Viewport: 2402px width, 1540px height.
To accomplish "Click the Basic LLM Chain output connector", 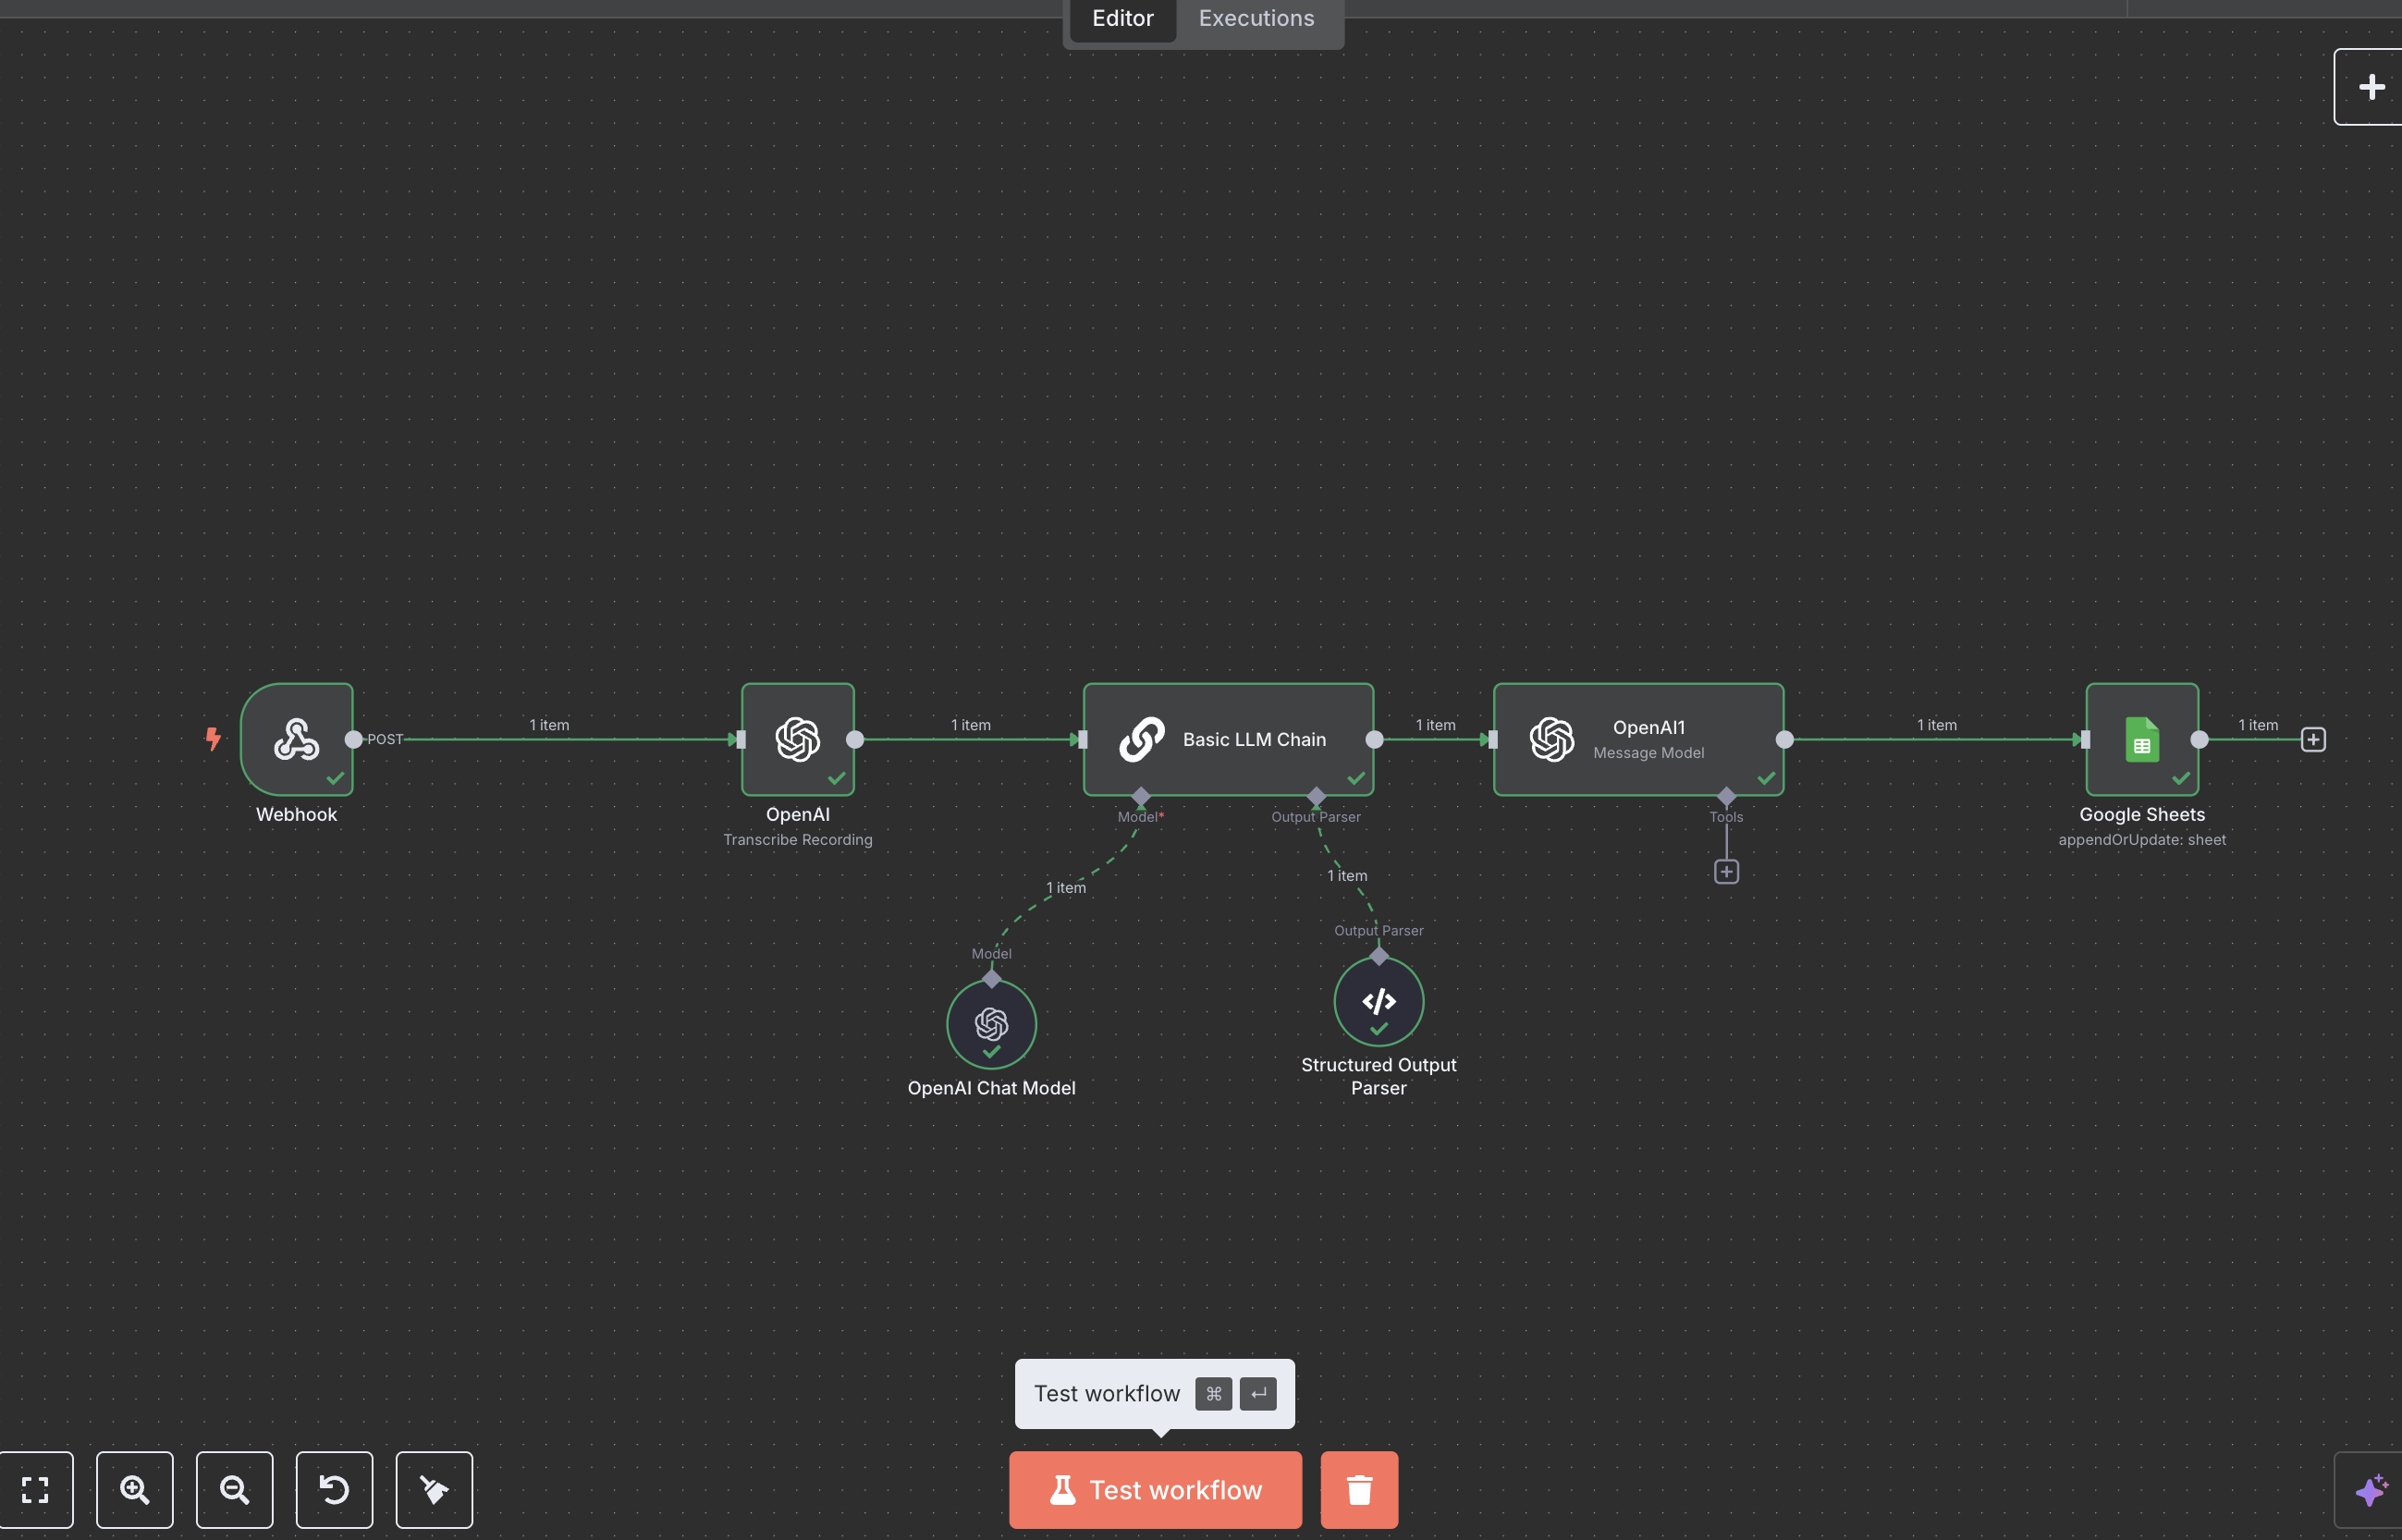I will [x=1374, y=739].
